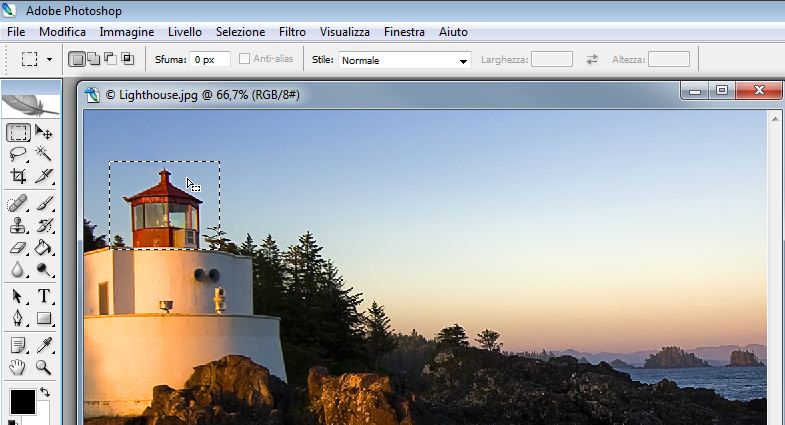The width and height of the screenshot is (785, 425).
Task: Open the File menu
Action: [x=16, y=32]
